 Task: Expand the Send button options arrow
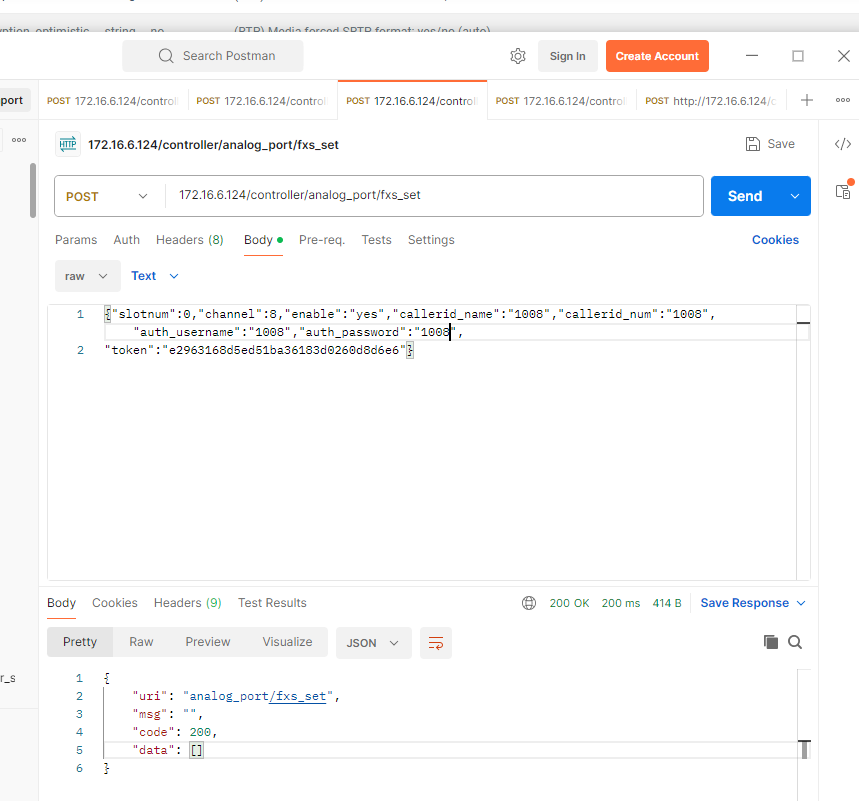point(795,196)
